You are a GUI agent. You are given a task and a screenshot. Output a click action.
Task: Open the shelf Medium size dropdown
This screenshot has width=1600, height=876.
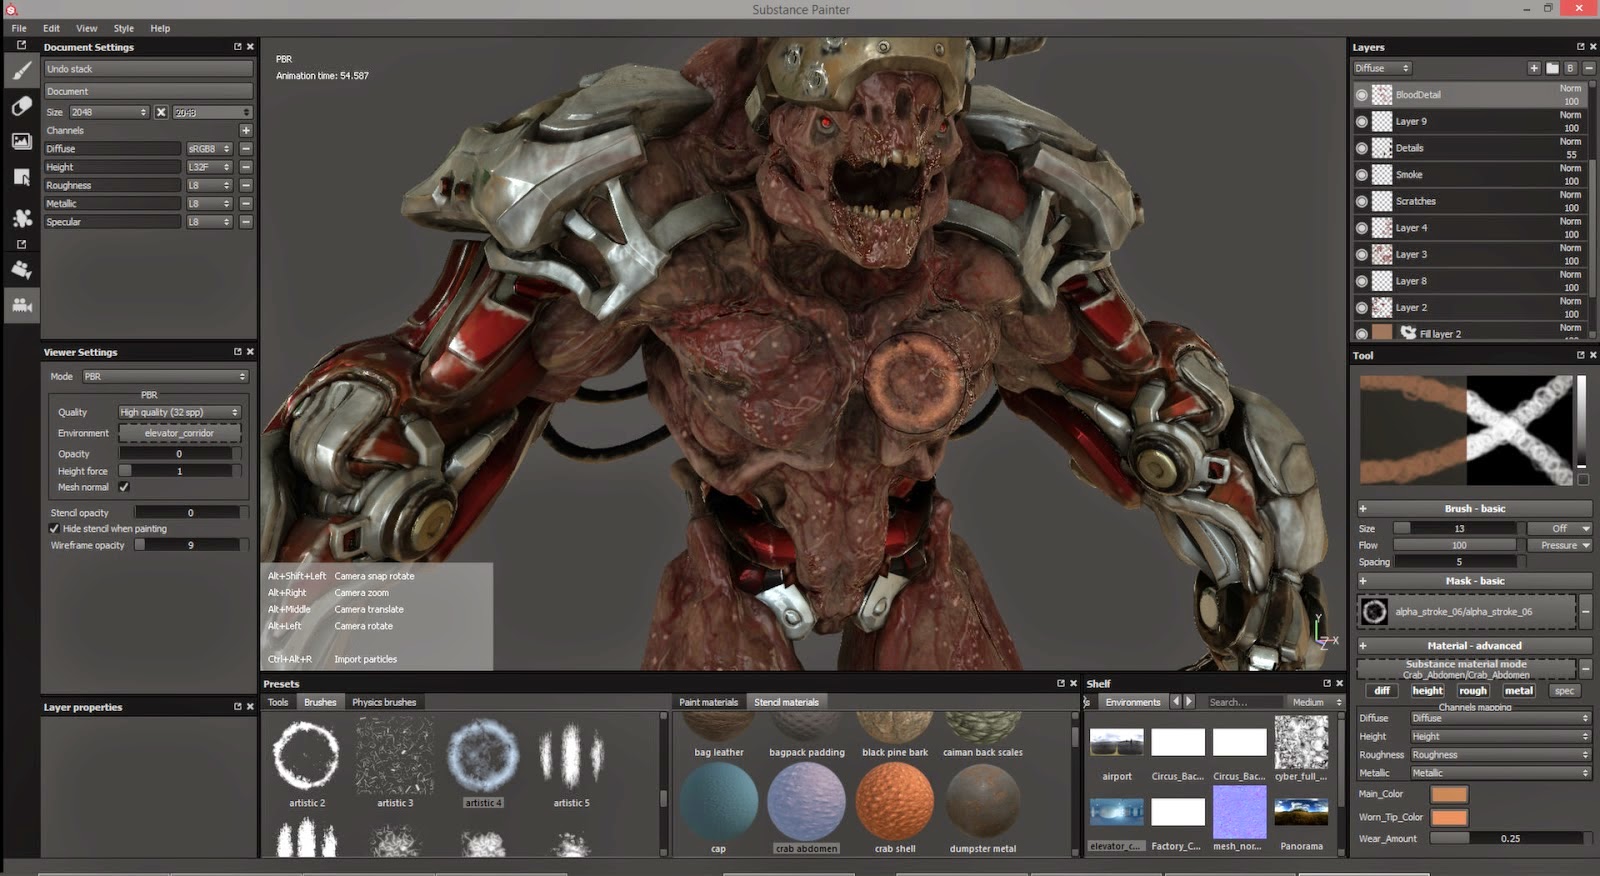click(1315, 702)
